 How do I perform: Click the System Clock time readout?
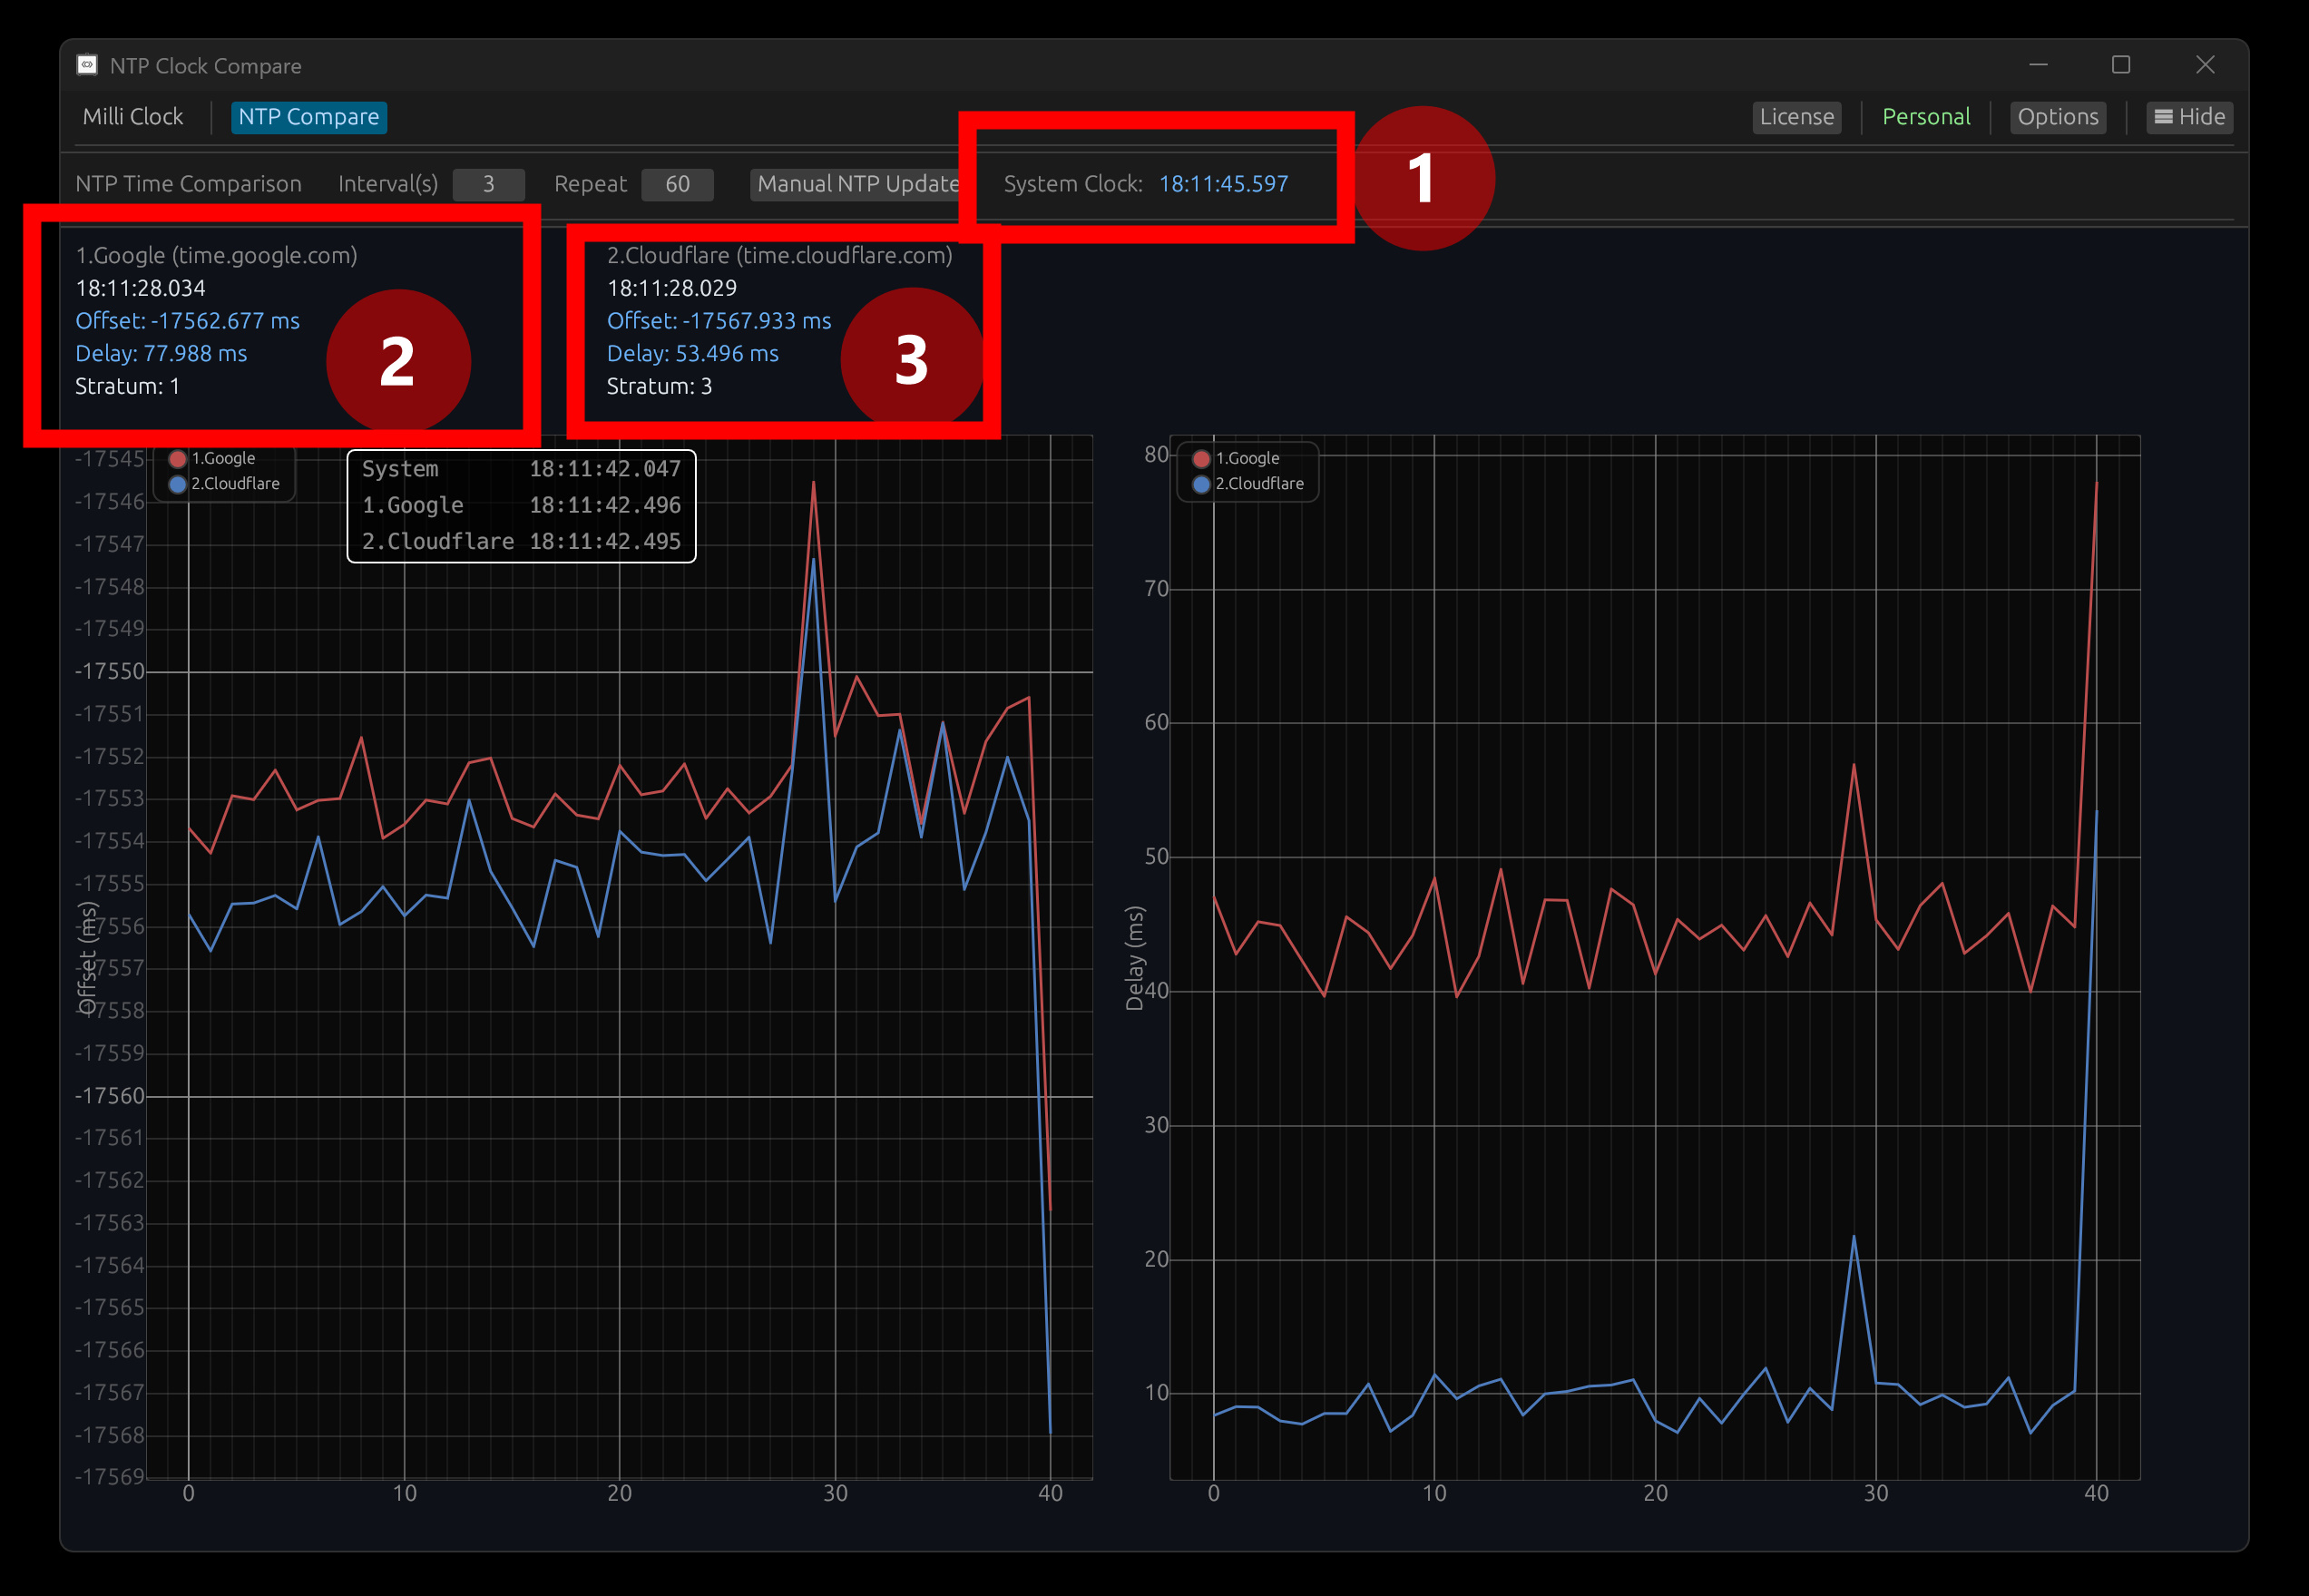(x=1223, y=184)
